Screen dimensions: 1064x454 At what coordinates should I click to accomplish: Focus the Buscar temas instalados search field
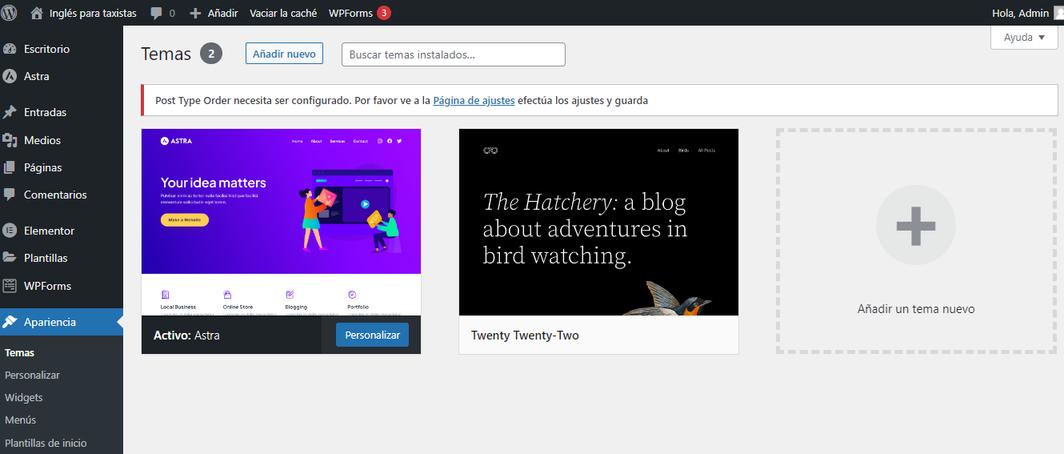click(x=453, y=54)
